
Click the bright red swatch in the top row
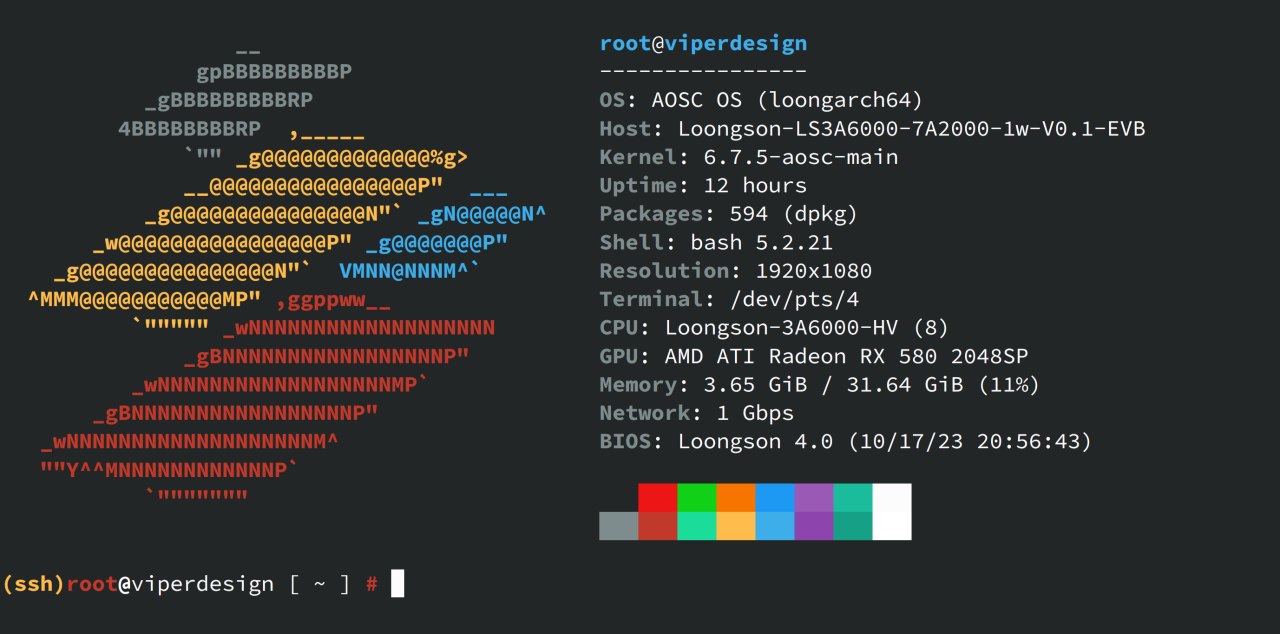(657, 498)
